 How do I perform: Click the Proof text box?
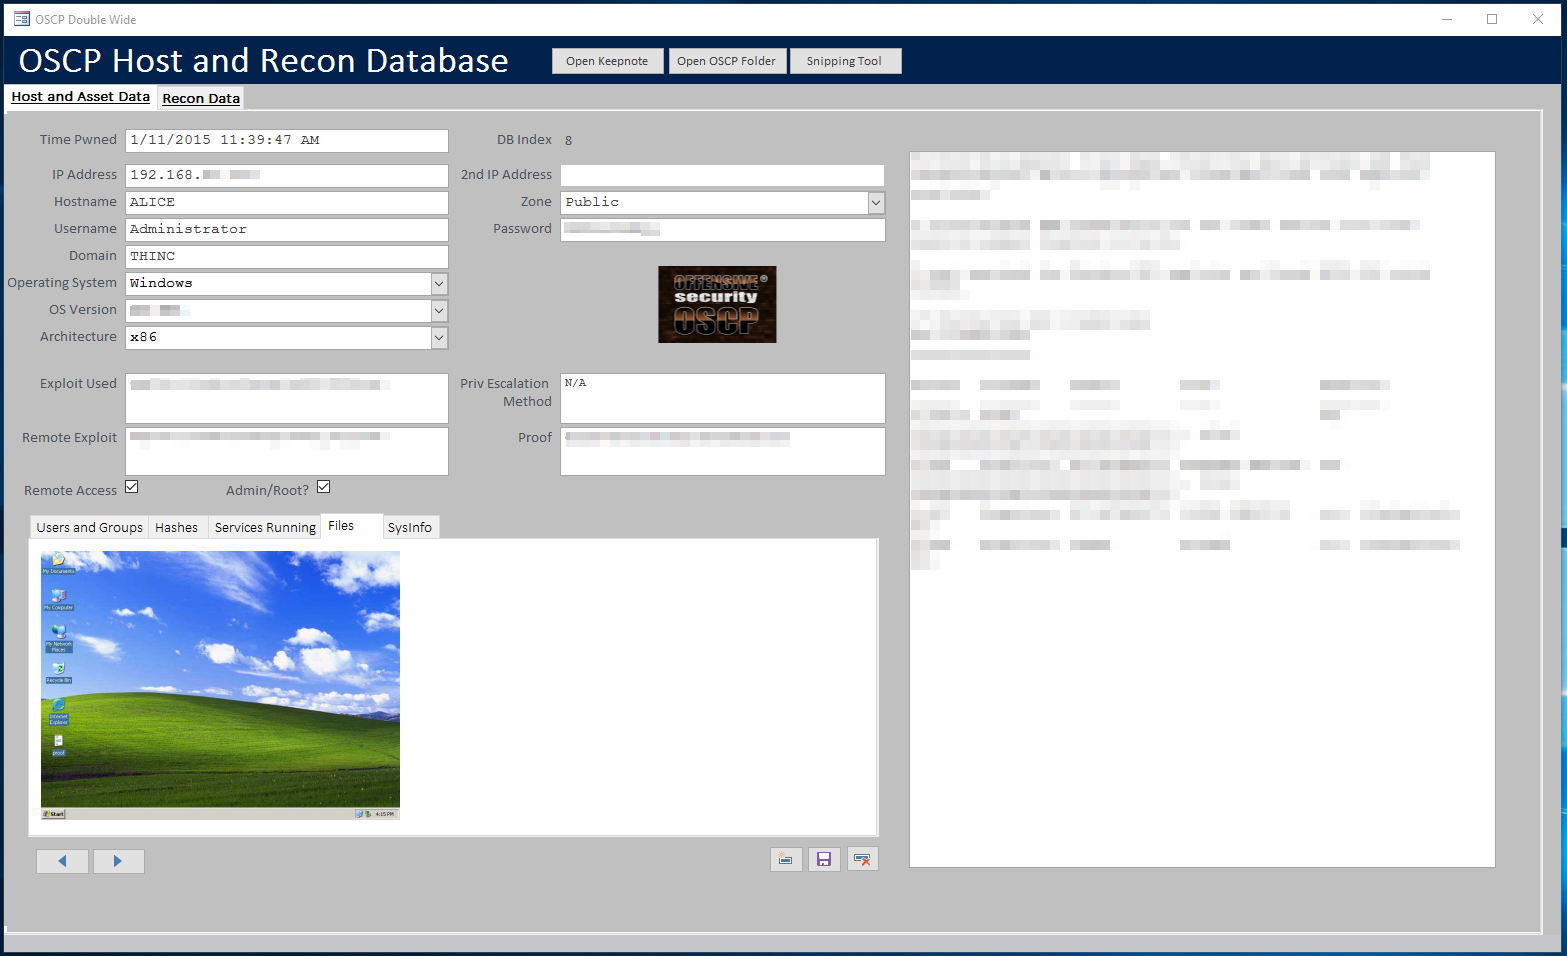722,451
